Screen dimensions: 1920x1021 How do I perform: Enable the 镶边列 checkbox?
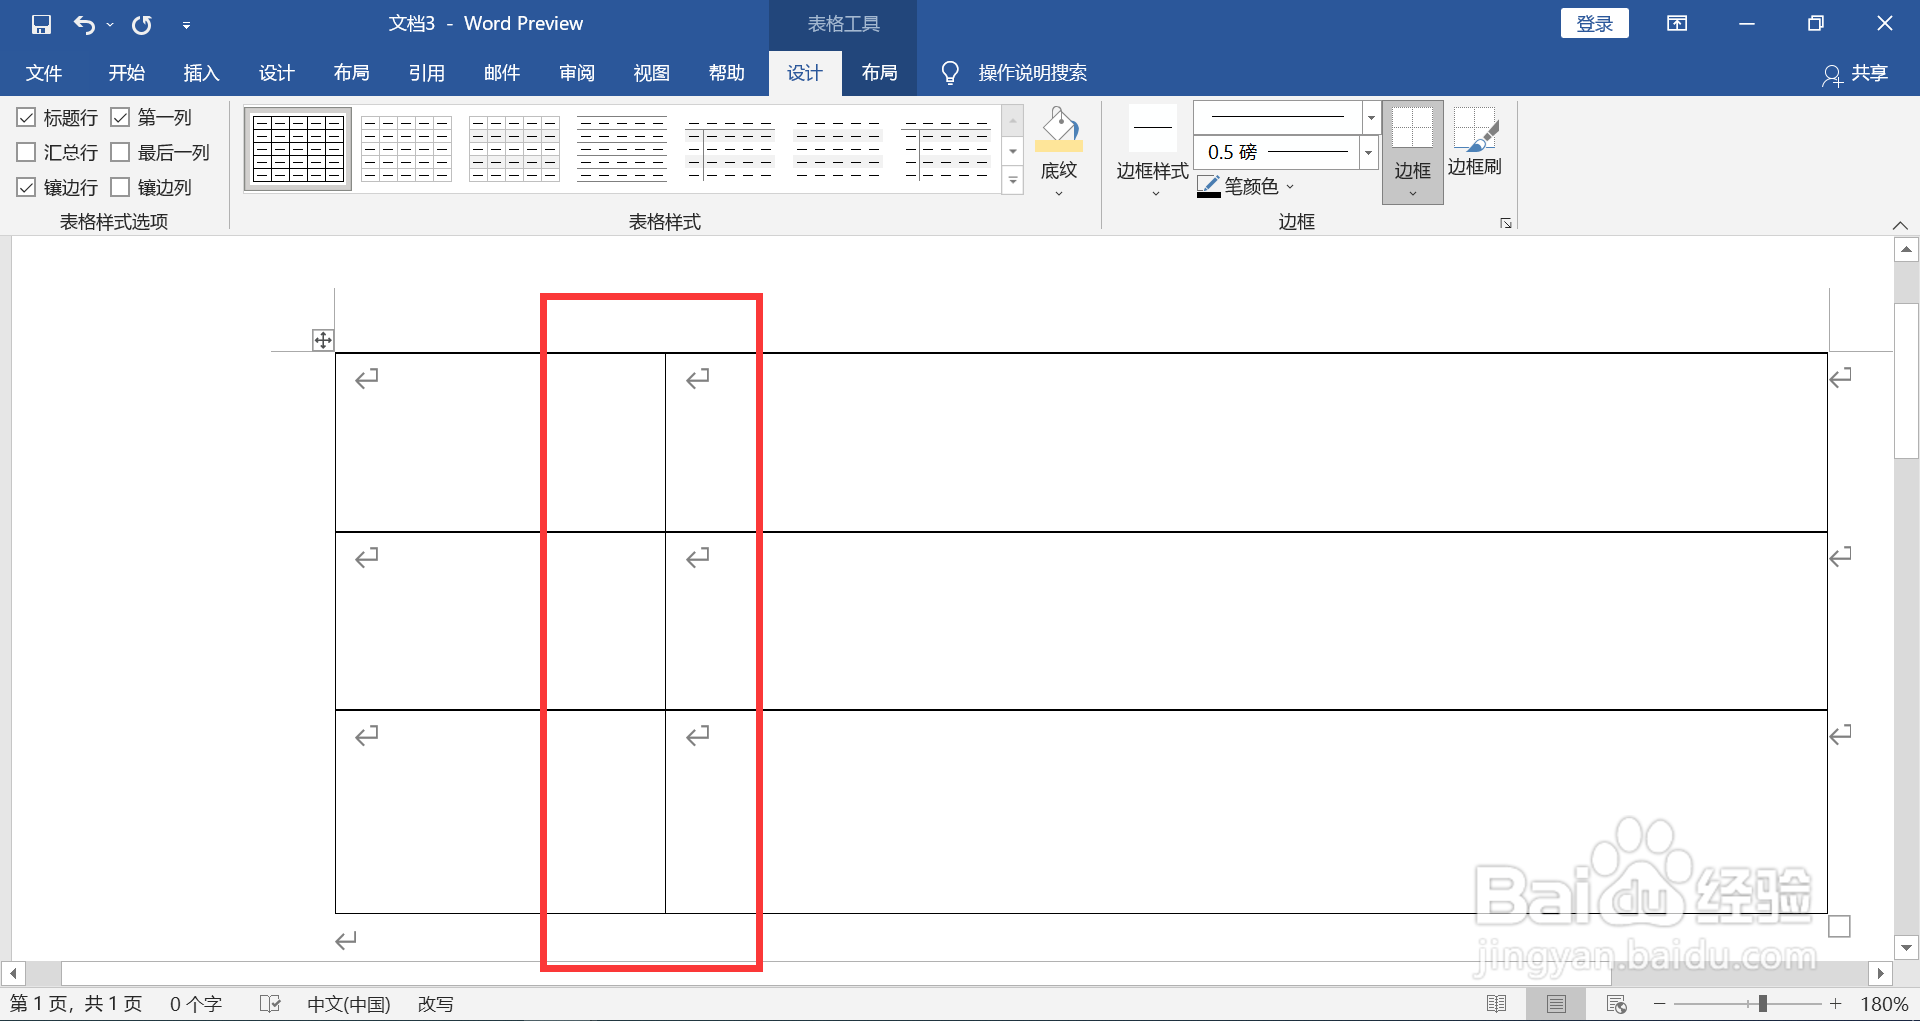point(121,187)
